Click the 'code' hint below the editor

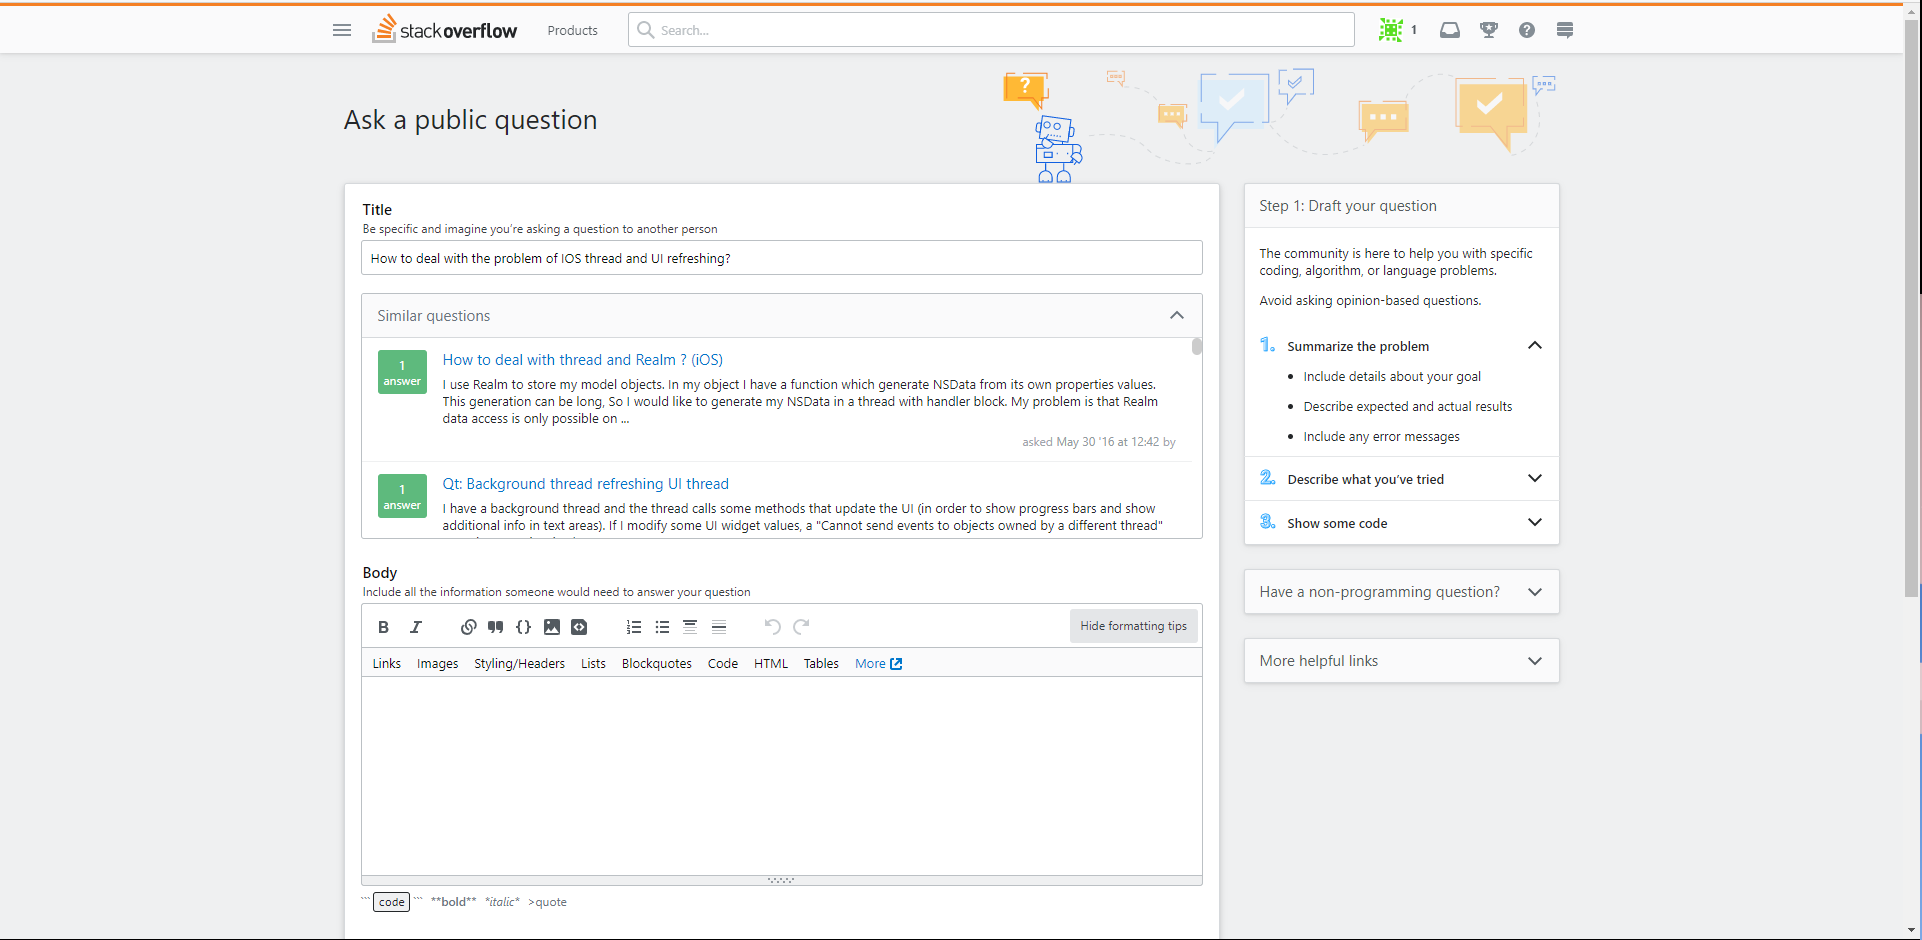tap(392, 902)
